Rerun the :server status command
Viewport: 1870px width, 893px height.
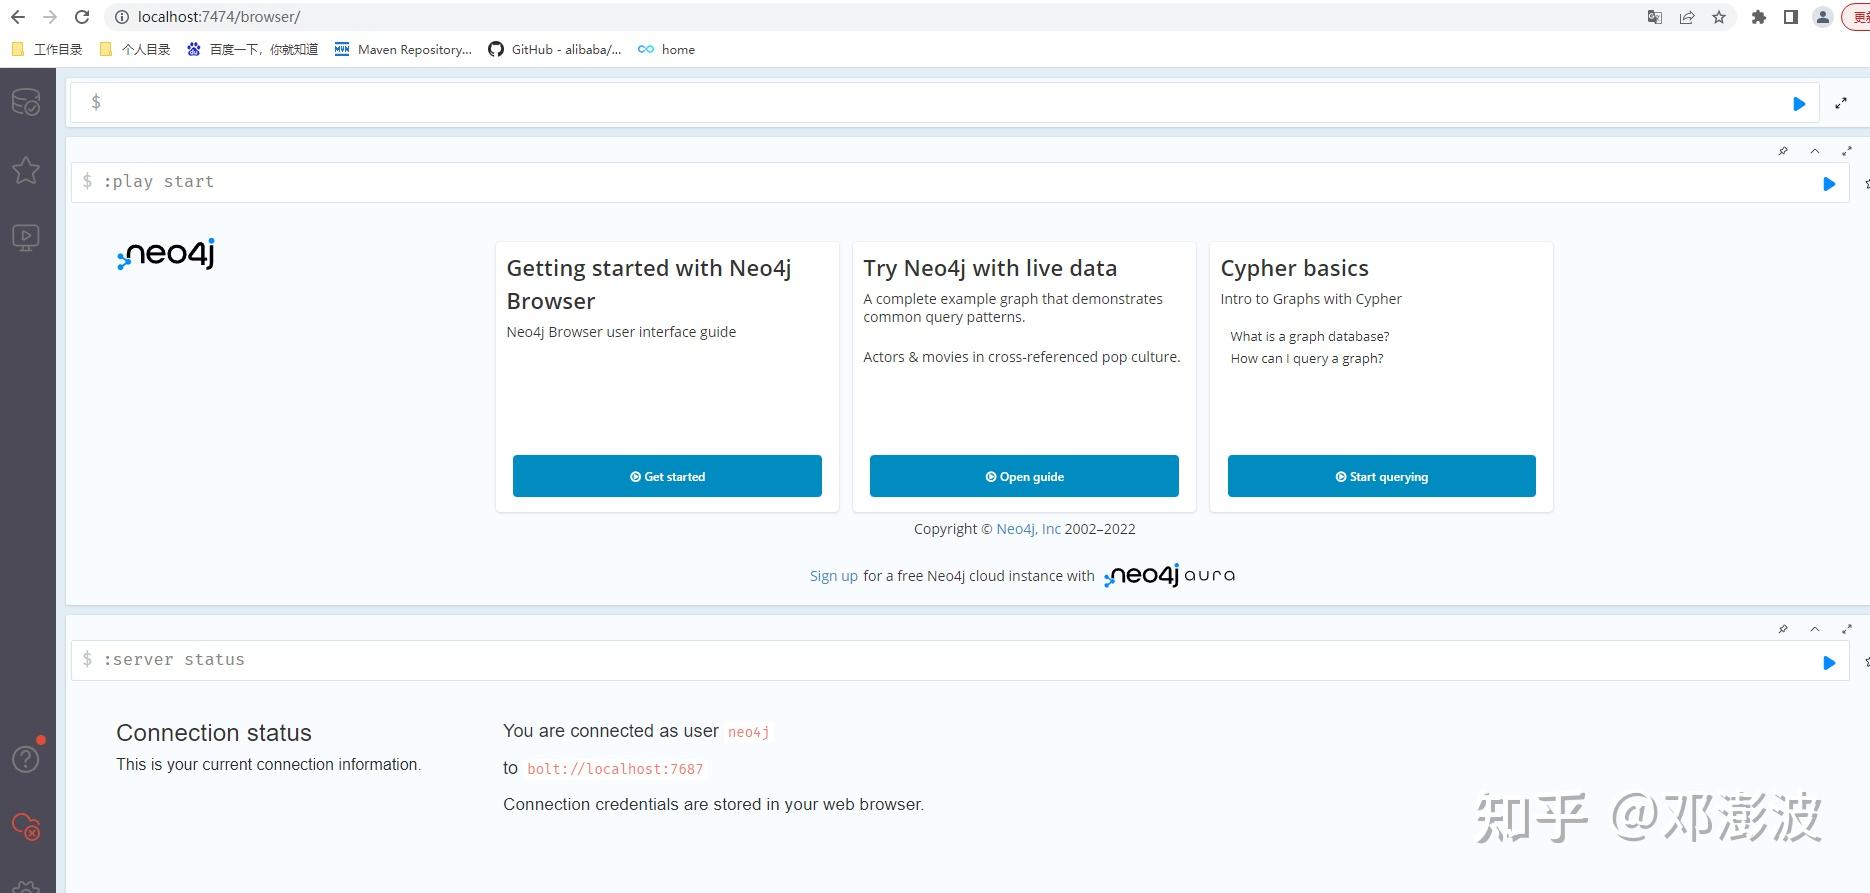[1829, 663]
